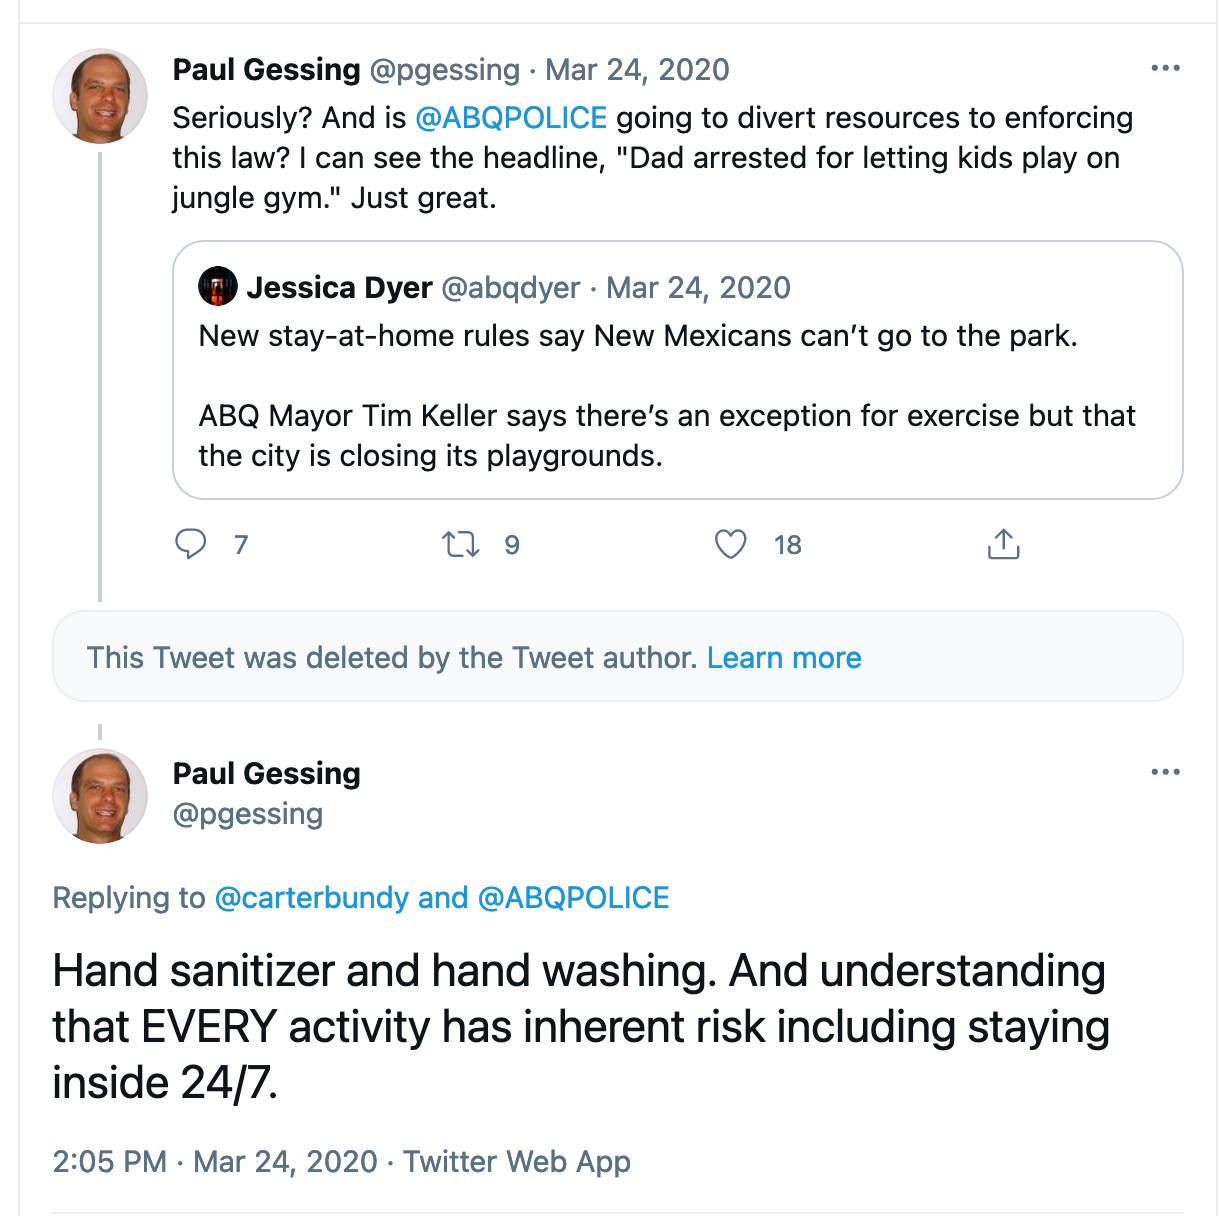Screen dimensions: 1232x1216
Task: Click the 2:05 PM timestamp on the reply
Action: coord(109,1162)
